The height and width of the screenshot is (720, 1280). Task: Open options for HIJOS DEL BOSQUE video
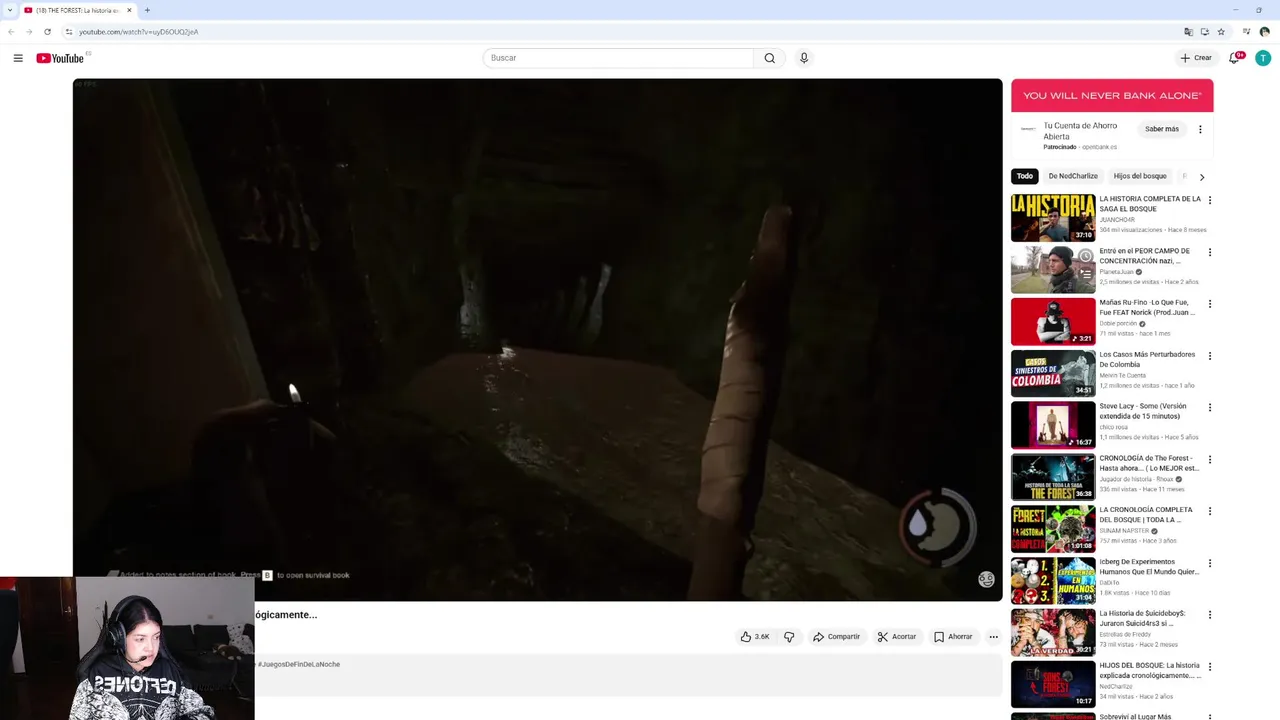1209,667
